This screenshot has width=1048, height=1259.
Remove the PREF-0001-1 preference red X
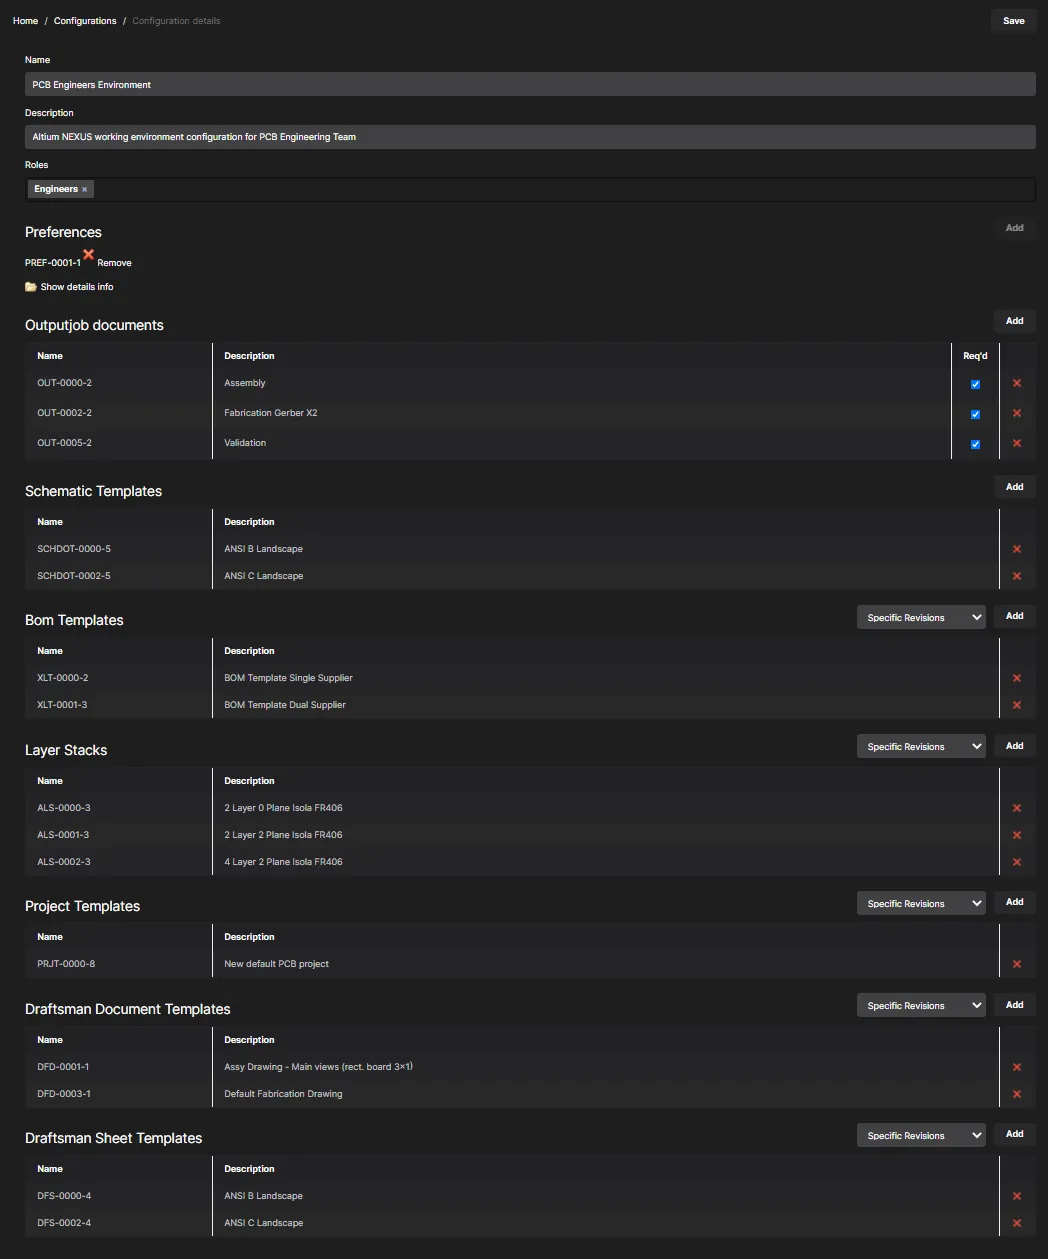(x=89, y=255)
